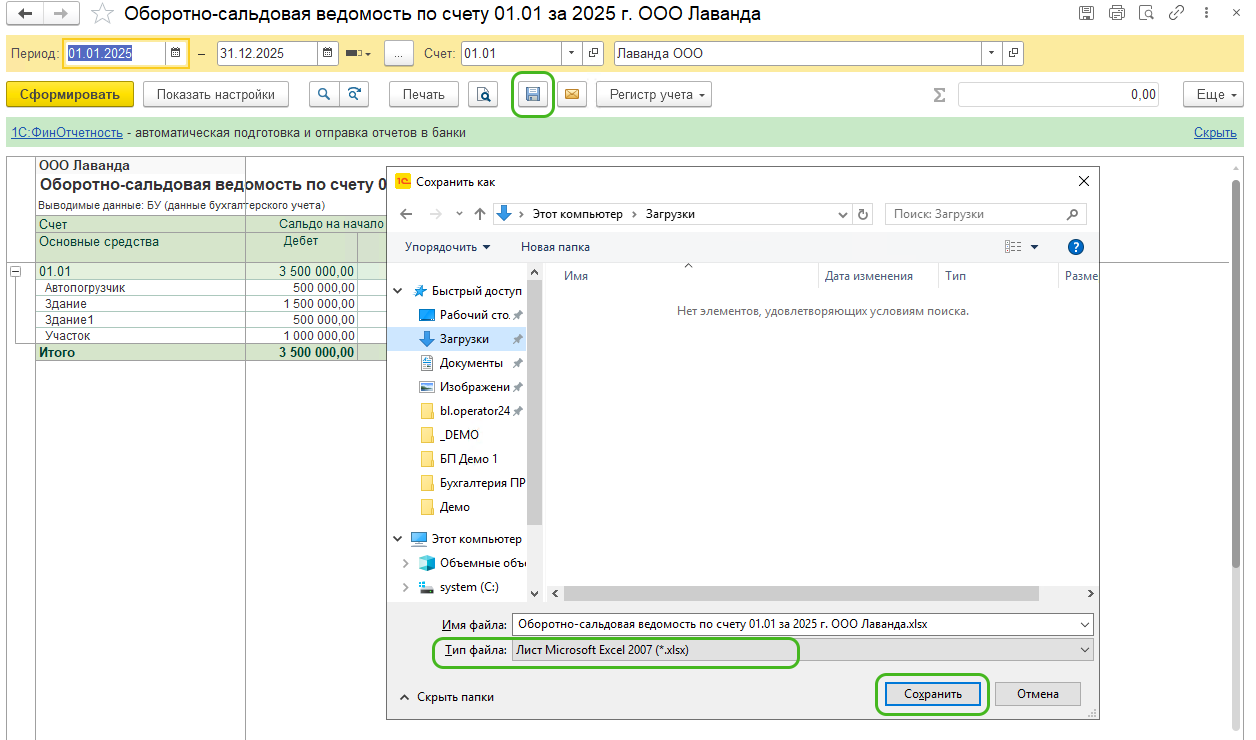Select the Автопогрузчик row in report
Screen dimensions: 1256x740
coord(140,288)
